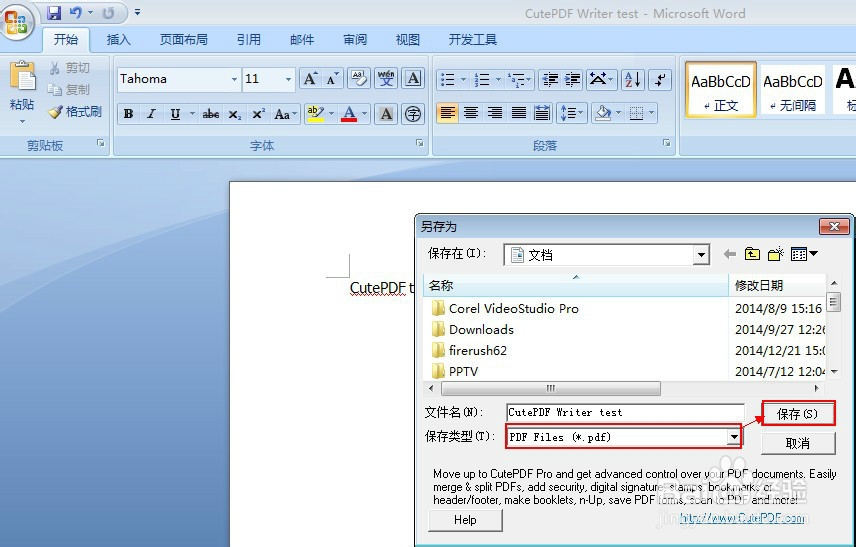
Task: Click the up one level folder icon
Action: click(x=752, y=253)
